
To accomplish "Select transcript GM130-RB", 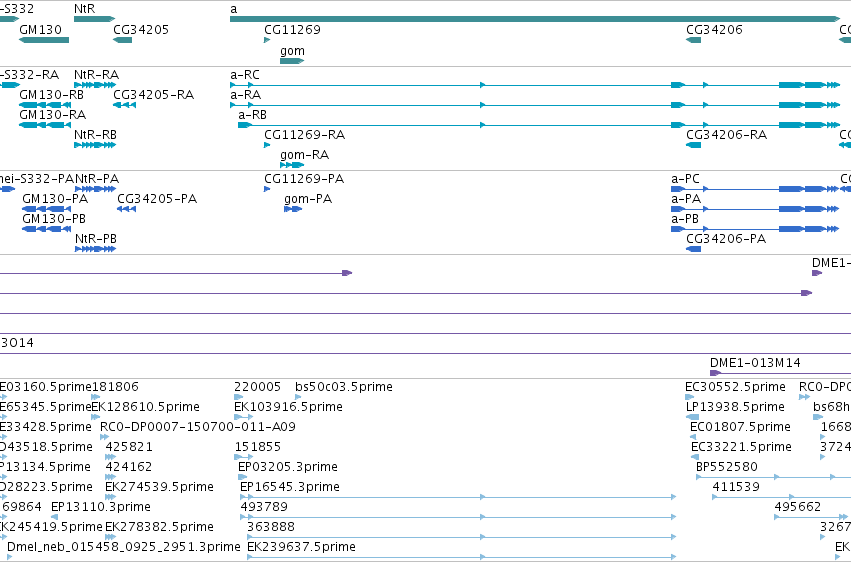I will [x=45, y=105].
